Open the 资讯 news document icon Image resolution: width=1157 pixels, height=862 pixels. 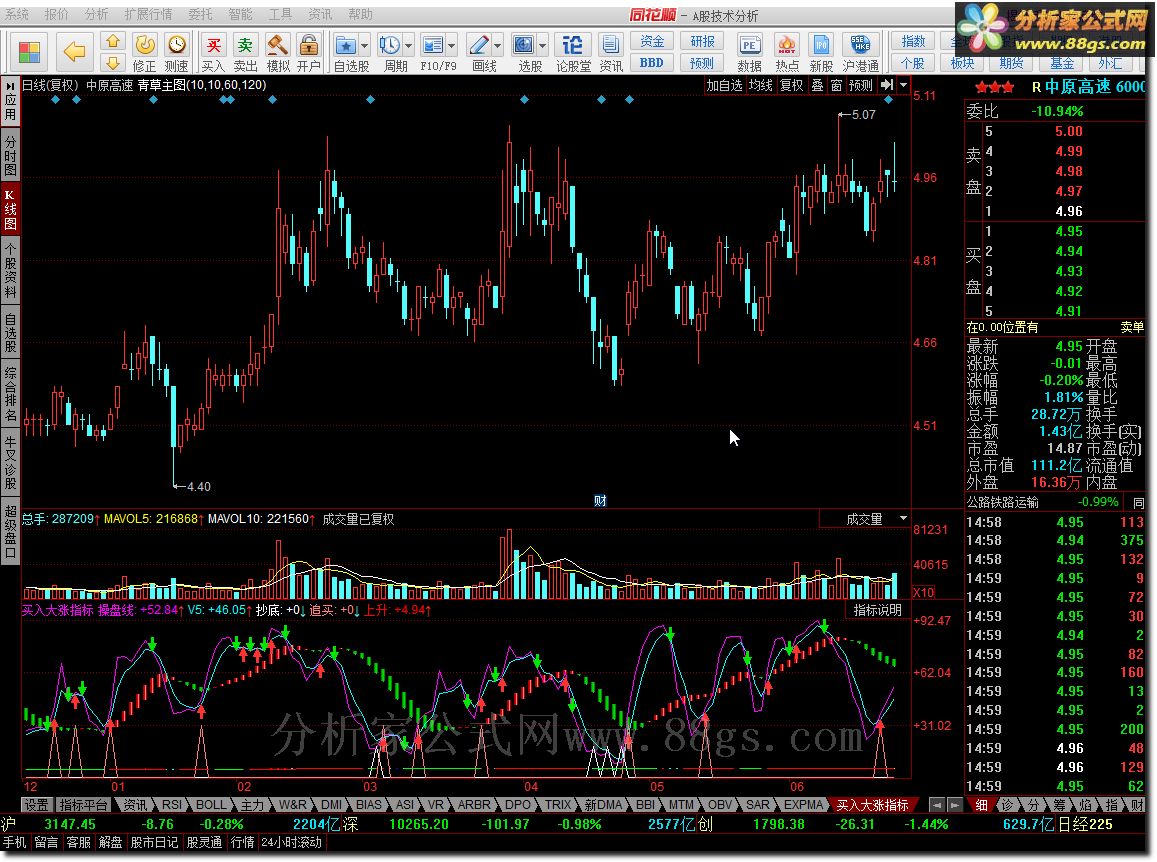coord(610,52)
